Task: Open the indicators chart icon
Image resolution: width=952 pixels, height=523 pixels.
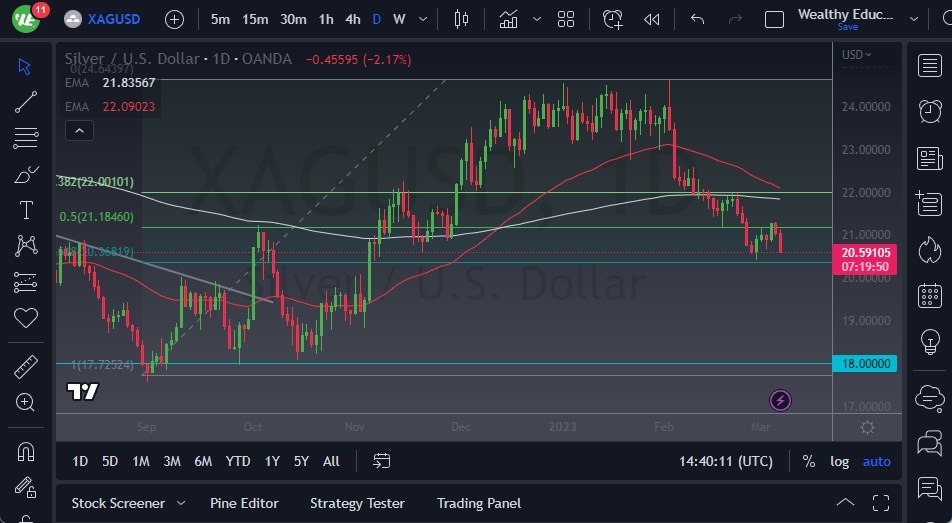Action: [x=509, y=19]
